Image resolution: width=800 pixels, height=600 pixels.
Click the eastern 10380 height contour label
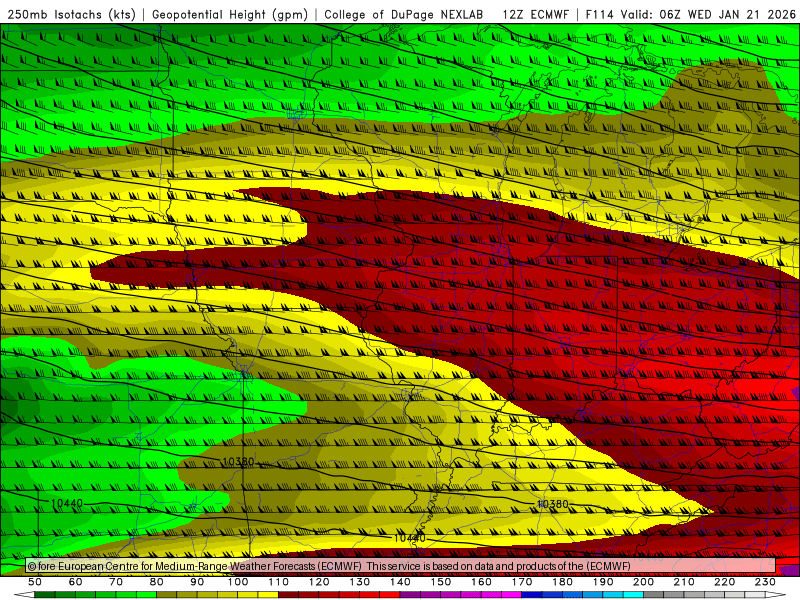(x=553, y=504)
